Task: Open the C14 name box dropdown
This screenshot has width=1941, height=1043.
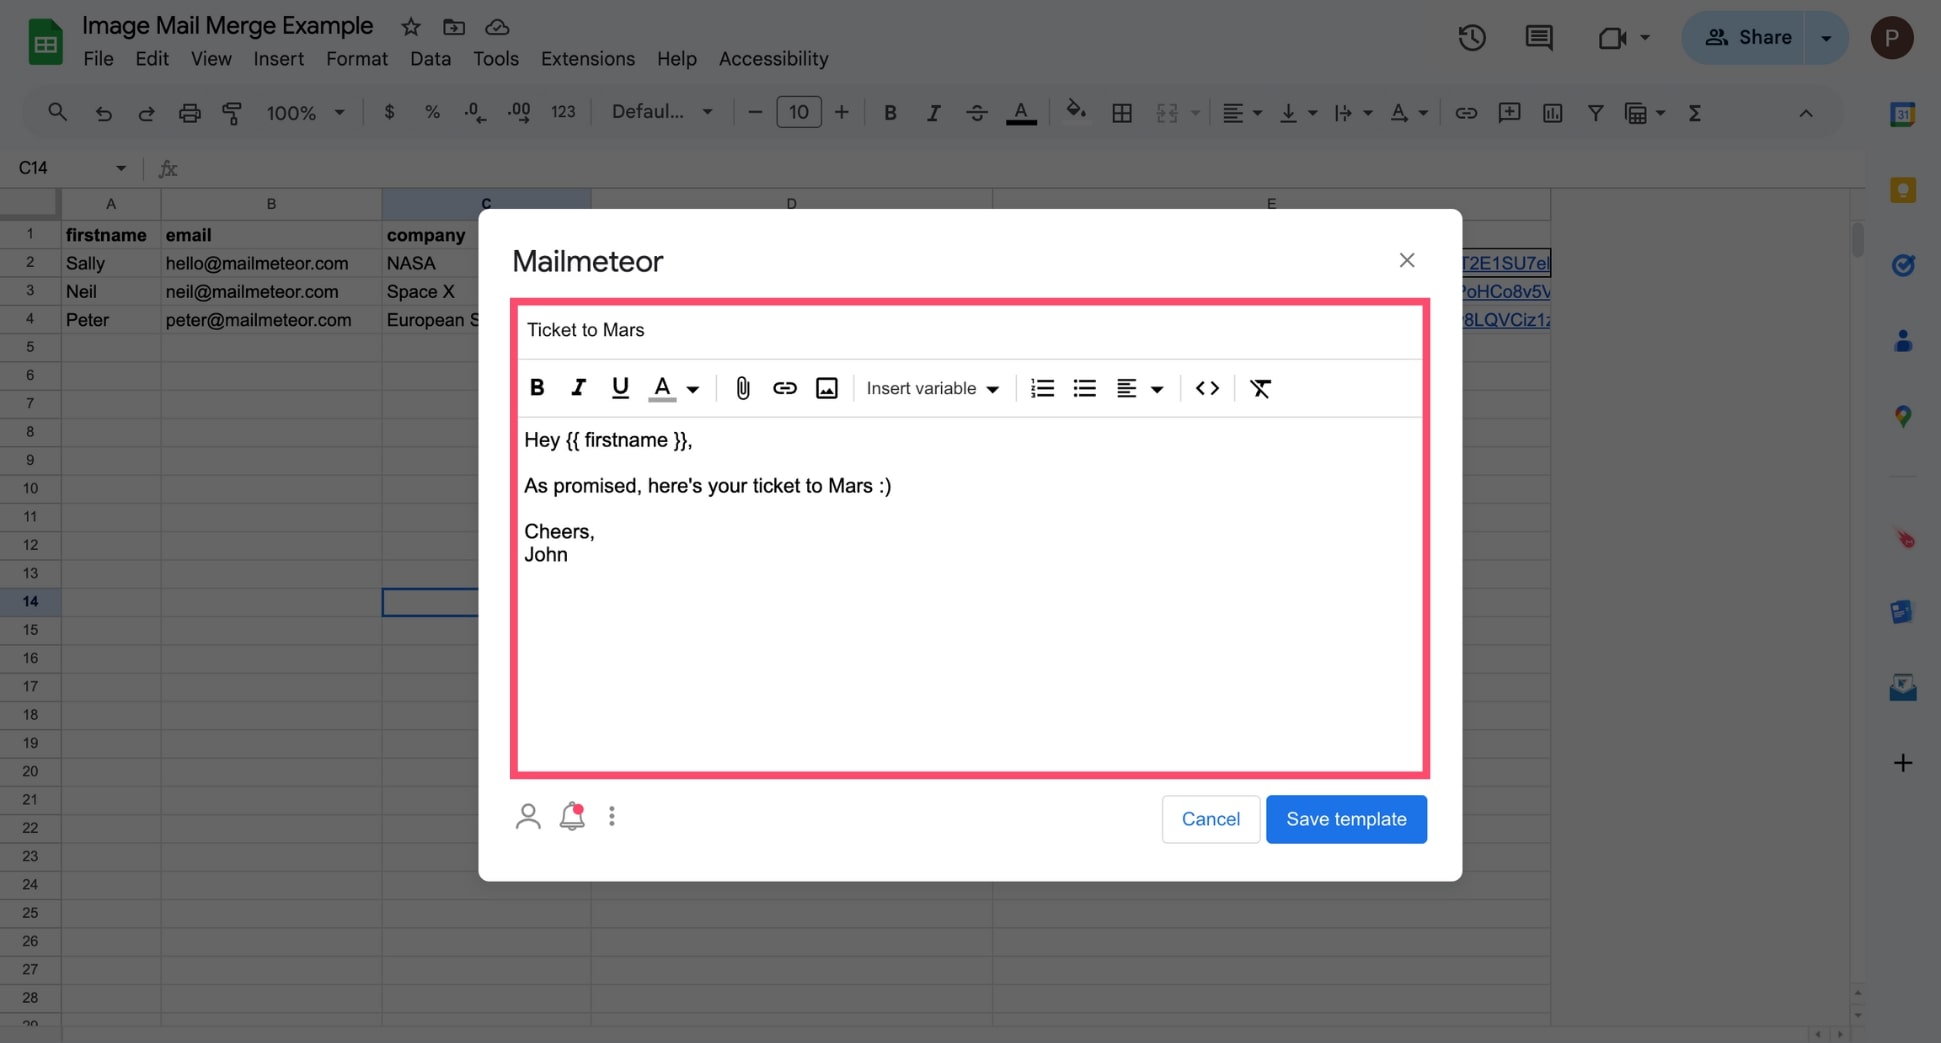Action: pyautogui.click(x=121, y=168)
